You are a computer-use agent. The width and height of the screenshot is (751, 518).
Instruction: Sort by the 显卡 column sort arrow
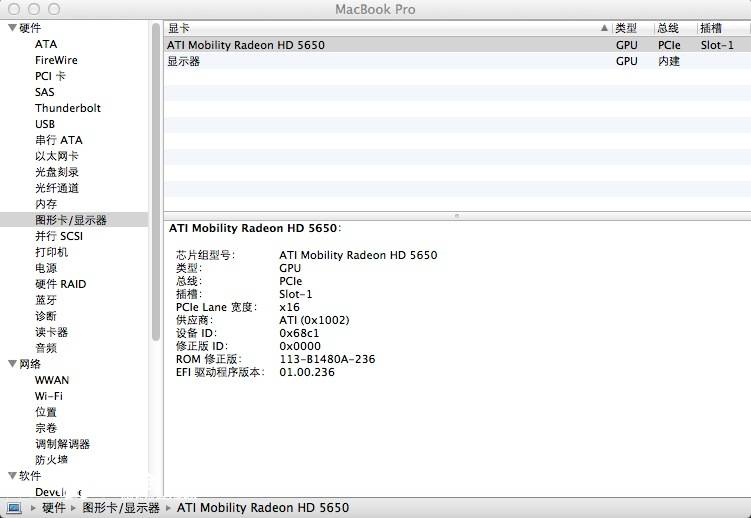[604, 28]
